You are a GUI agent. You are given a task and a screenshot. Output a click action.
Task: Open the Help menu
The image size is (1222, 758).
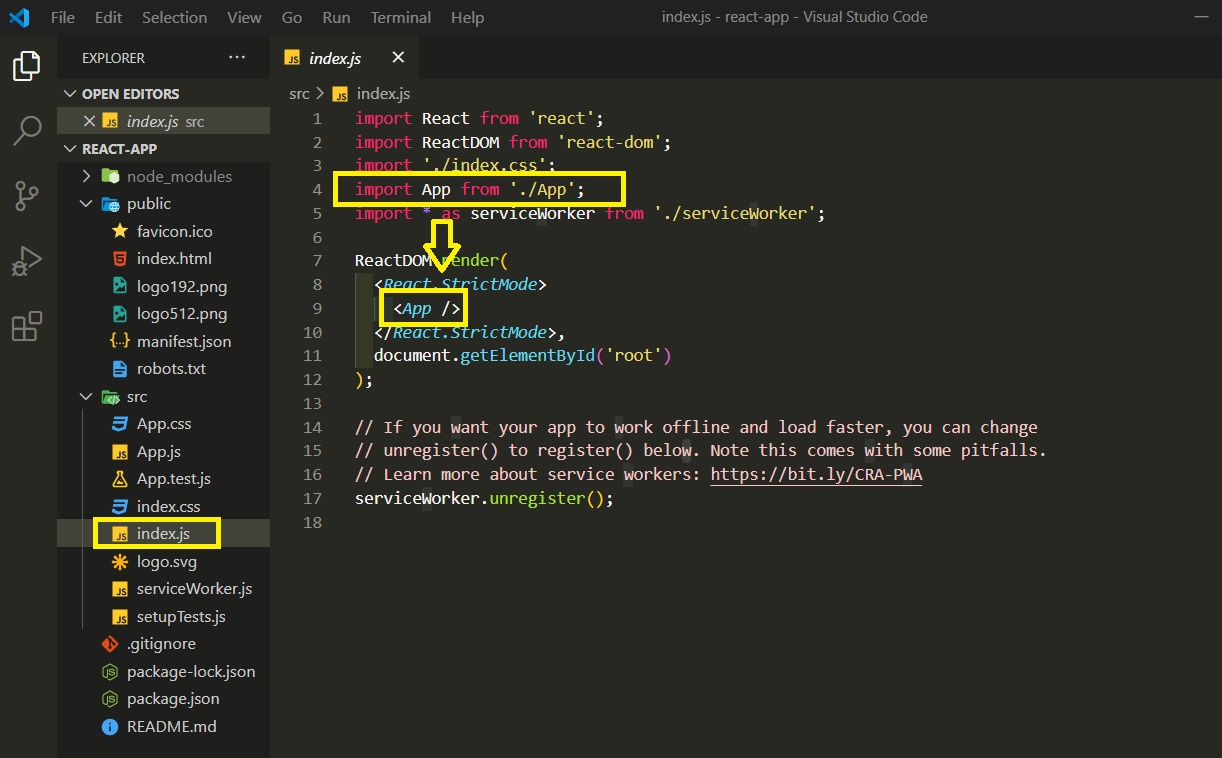click(x=467, y=17)
